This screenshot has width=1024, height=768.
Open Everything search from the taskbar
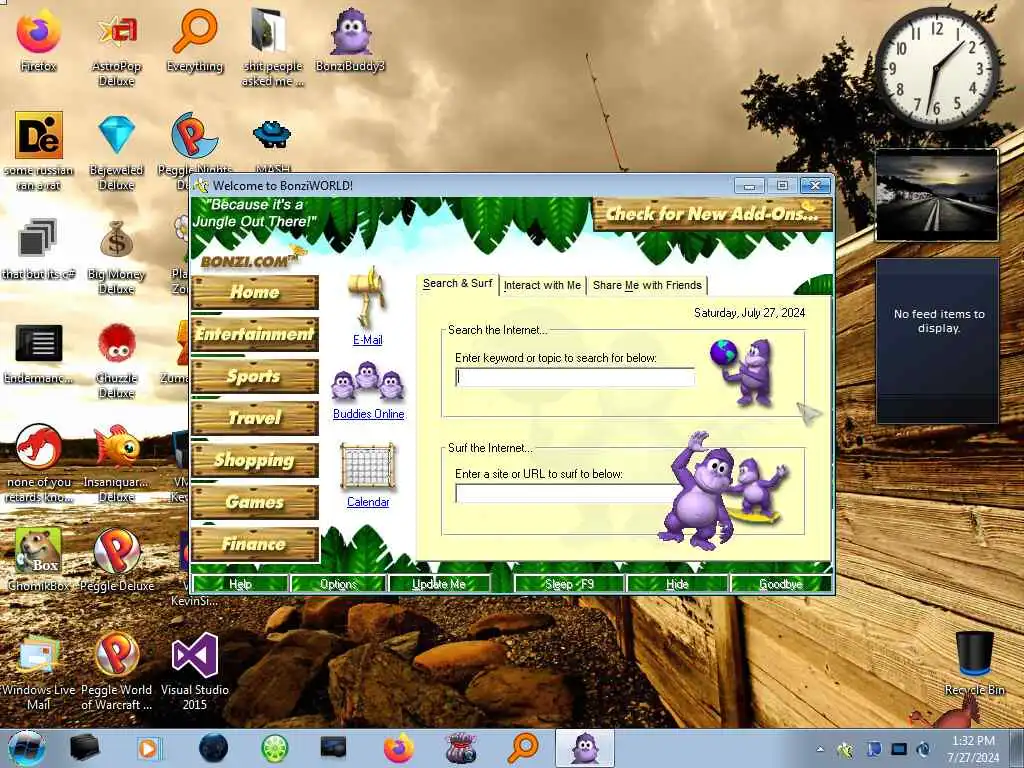[524, 748]
